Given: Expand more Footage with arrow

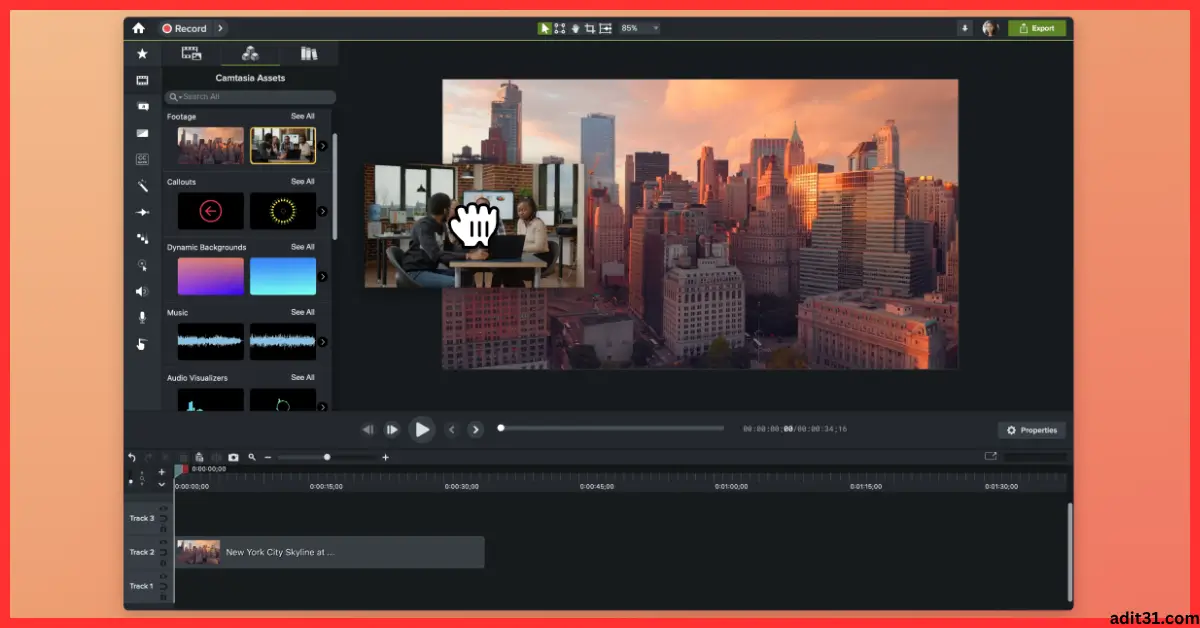Looking at the screenshot, I should 322,146.
